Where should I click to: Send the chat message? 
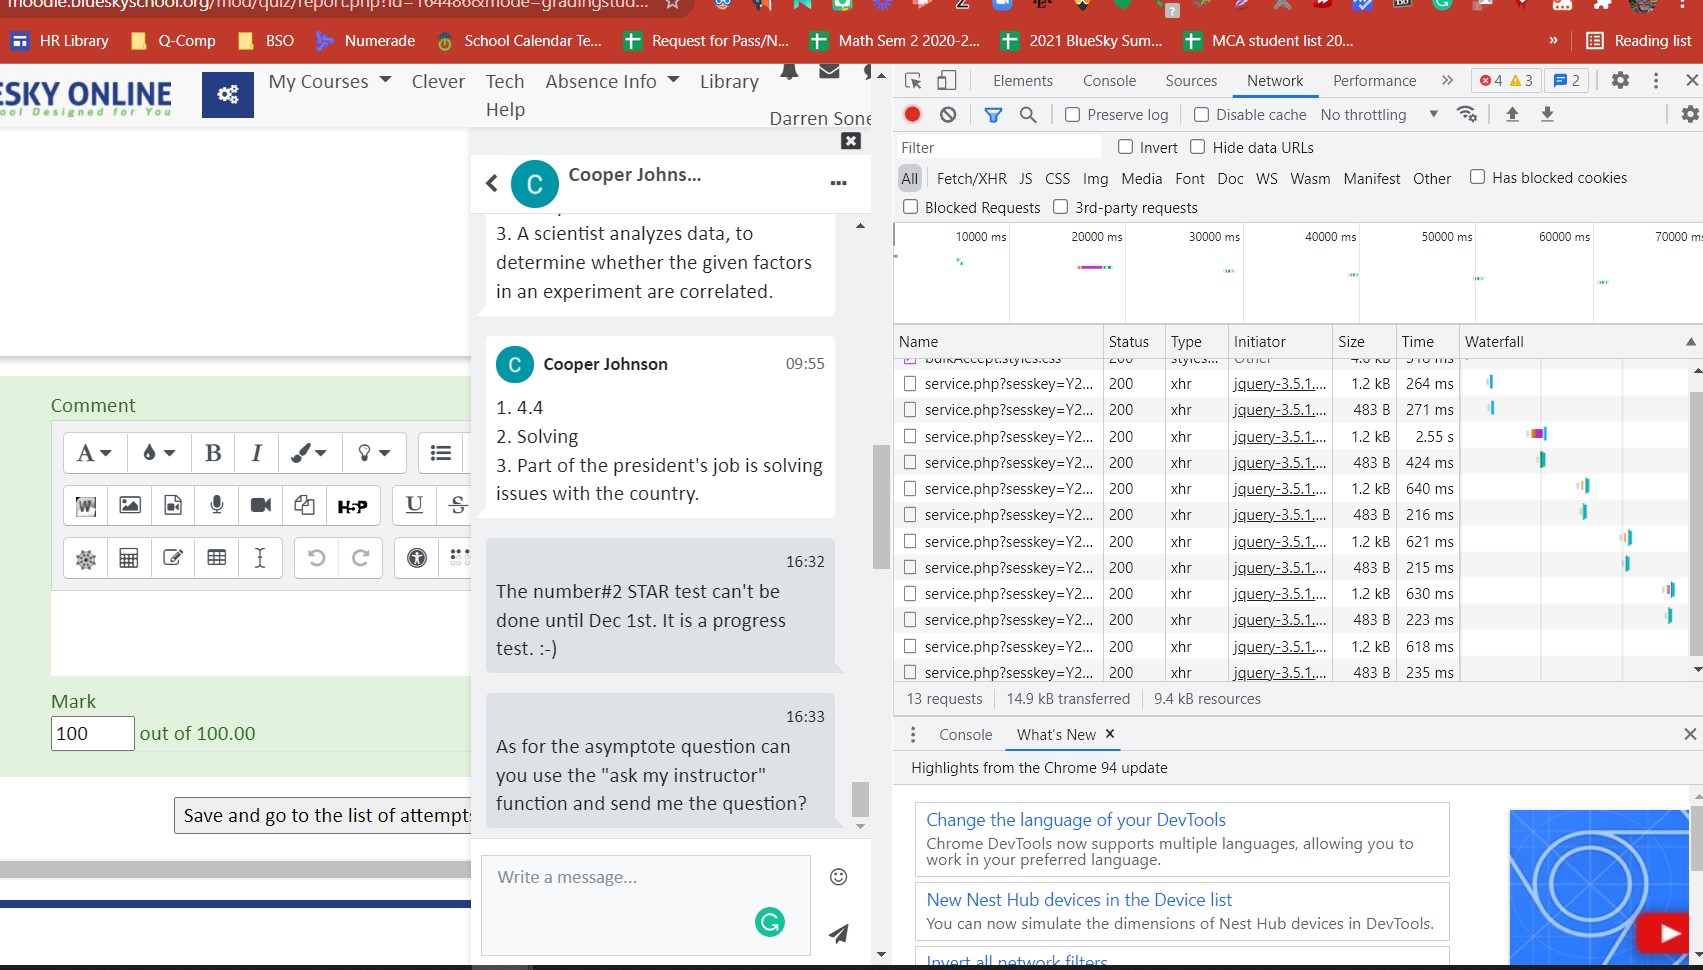click(839, 933)
